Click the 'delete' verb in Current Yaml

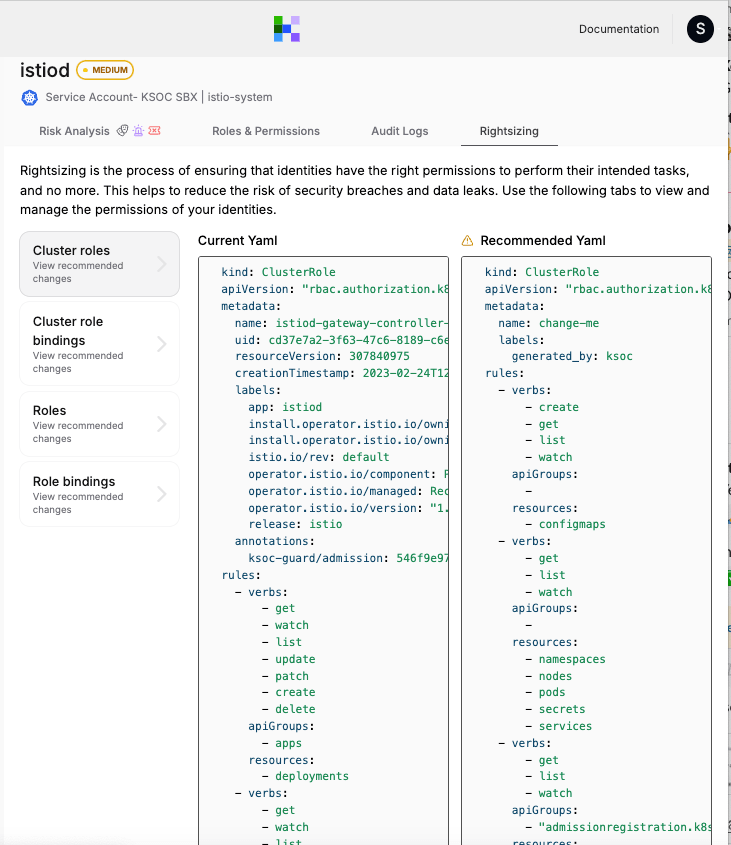click(x=295, y=709)
